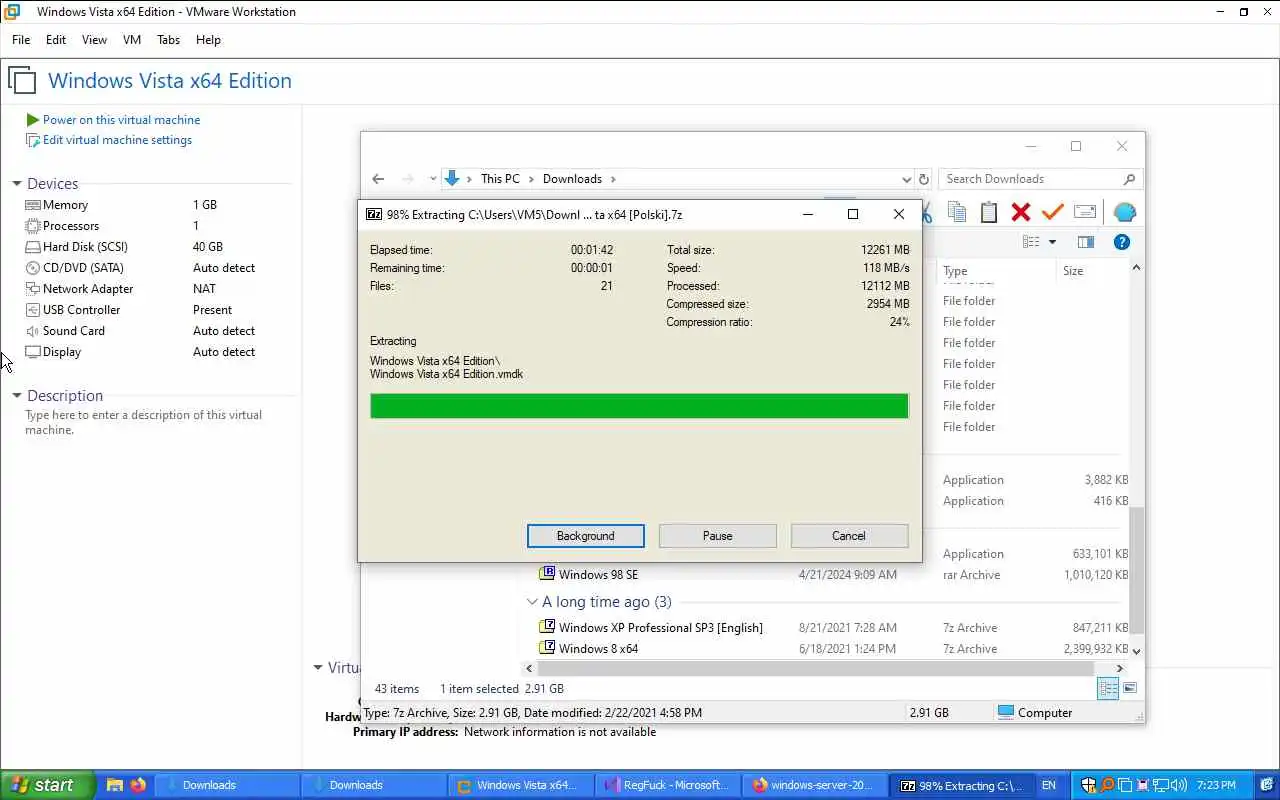Screen dimensions: 1280x800
Task: Click the Paste clipboard icon
Action: point(989,212)
